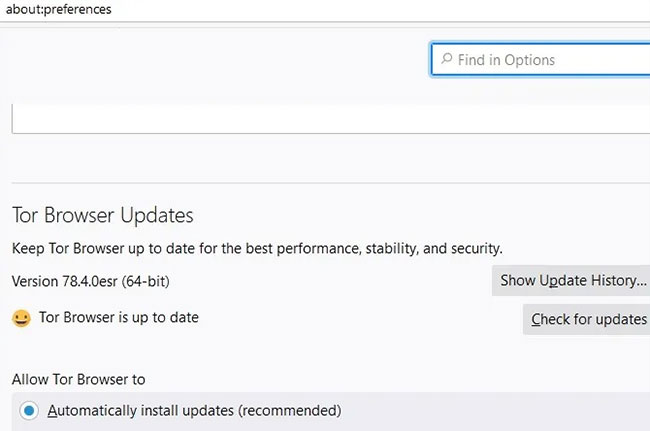This screenshot has height=431, width=650.
Task: Click the word 'Updates' in the section heading
Action: coord(157,215)
